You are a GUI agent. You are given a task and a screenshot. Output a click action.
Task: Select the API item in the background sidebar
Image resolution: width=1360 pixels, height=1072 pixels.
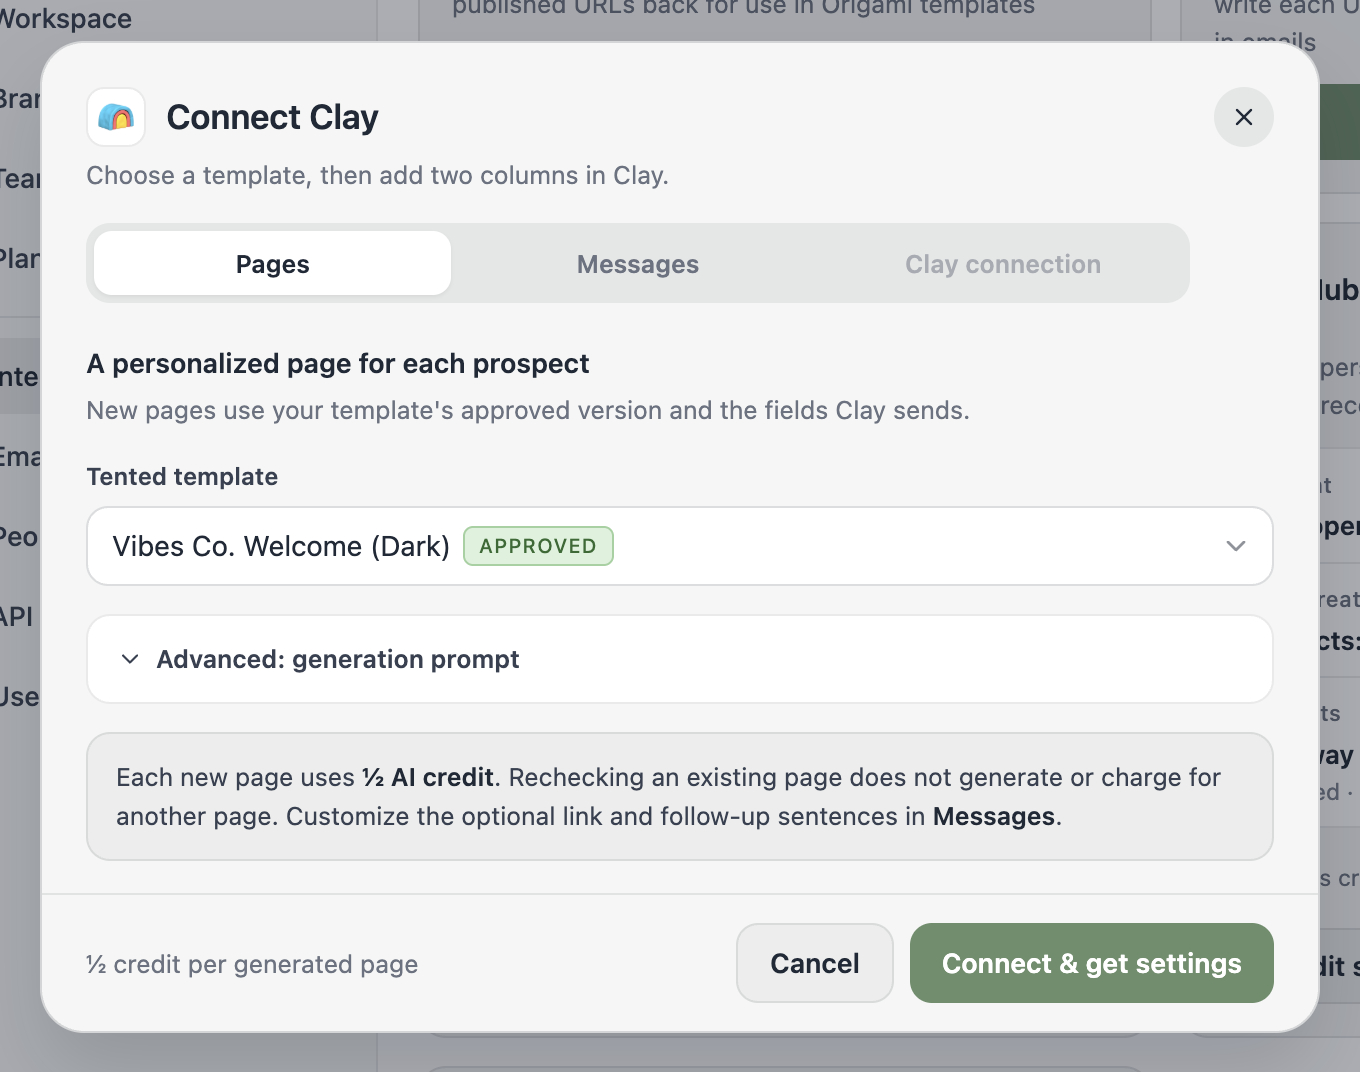pyautogui.click(x=17, y=616)
